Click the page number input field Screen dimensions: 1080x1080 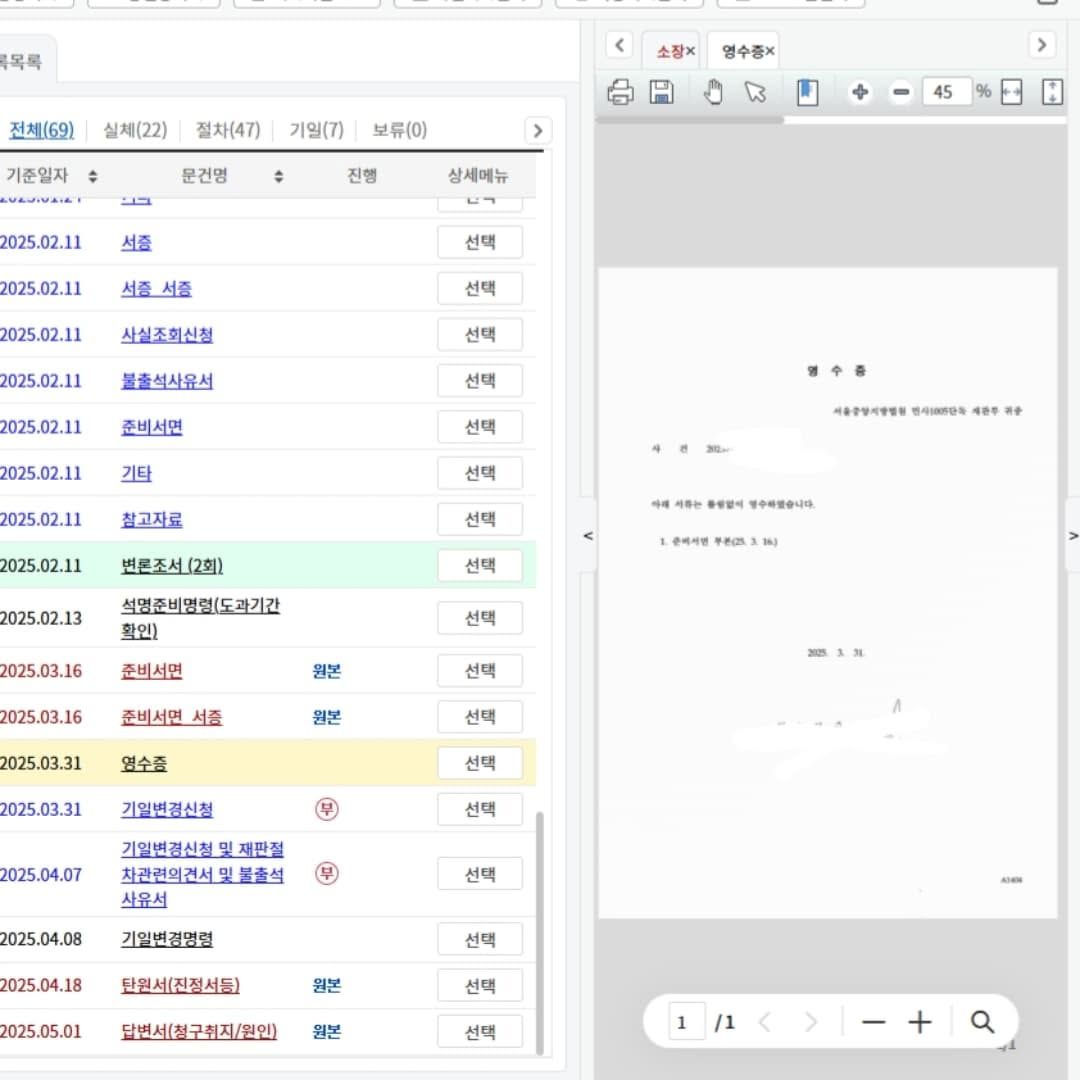[687, 1022]
